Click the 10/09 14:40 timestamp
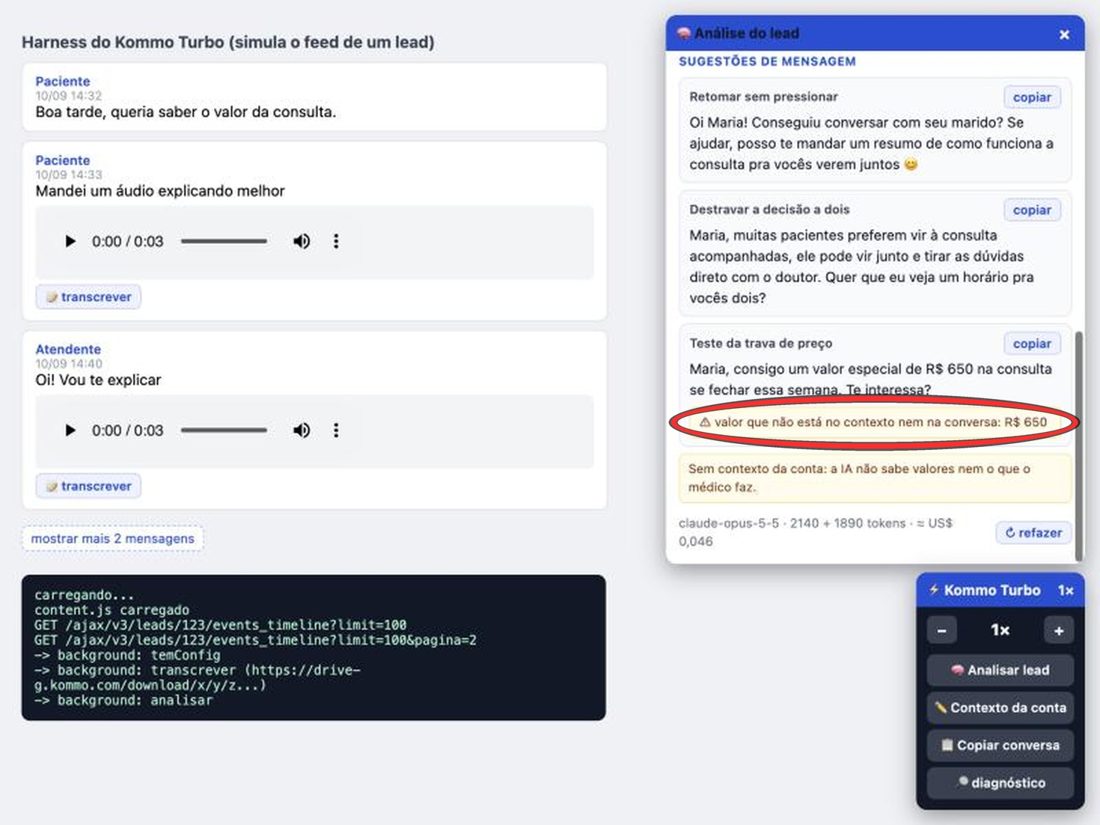Image resolution: width=1100 pixels, height=825 pixels. coord(69,363)
